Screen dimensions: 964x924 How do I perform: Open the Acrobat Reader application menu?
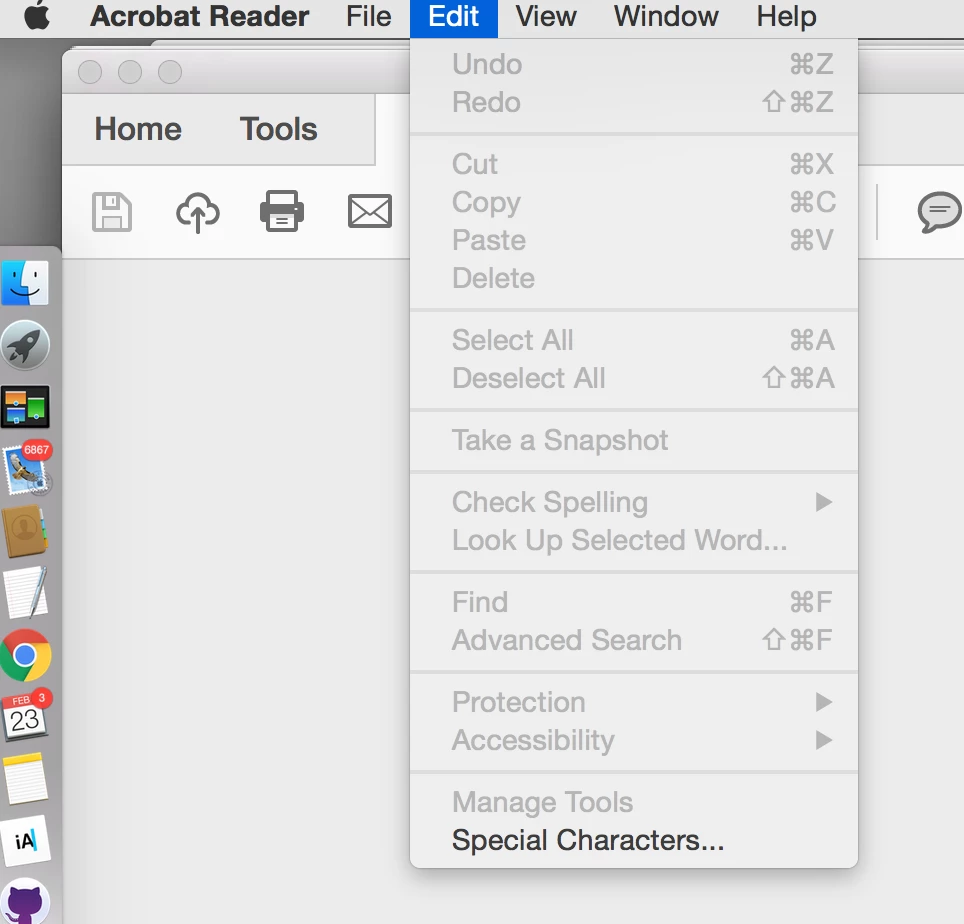[x=200, y=17]
